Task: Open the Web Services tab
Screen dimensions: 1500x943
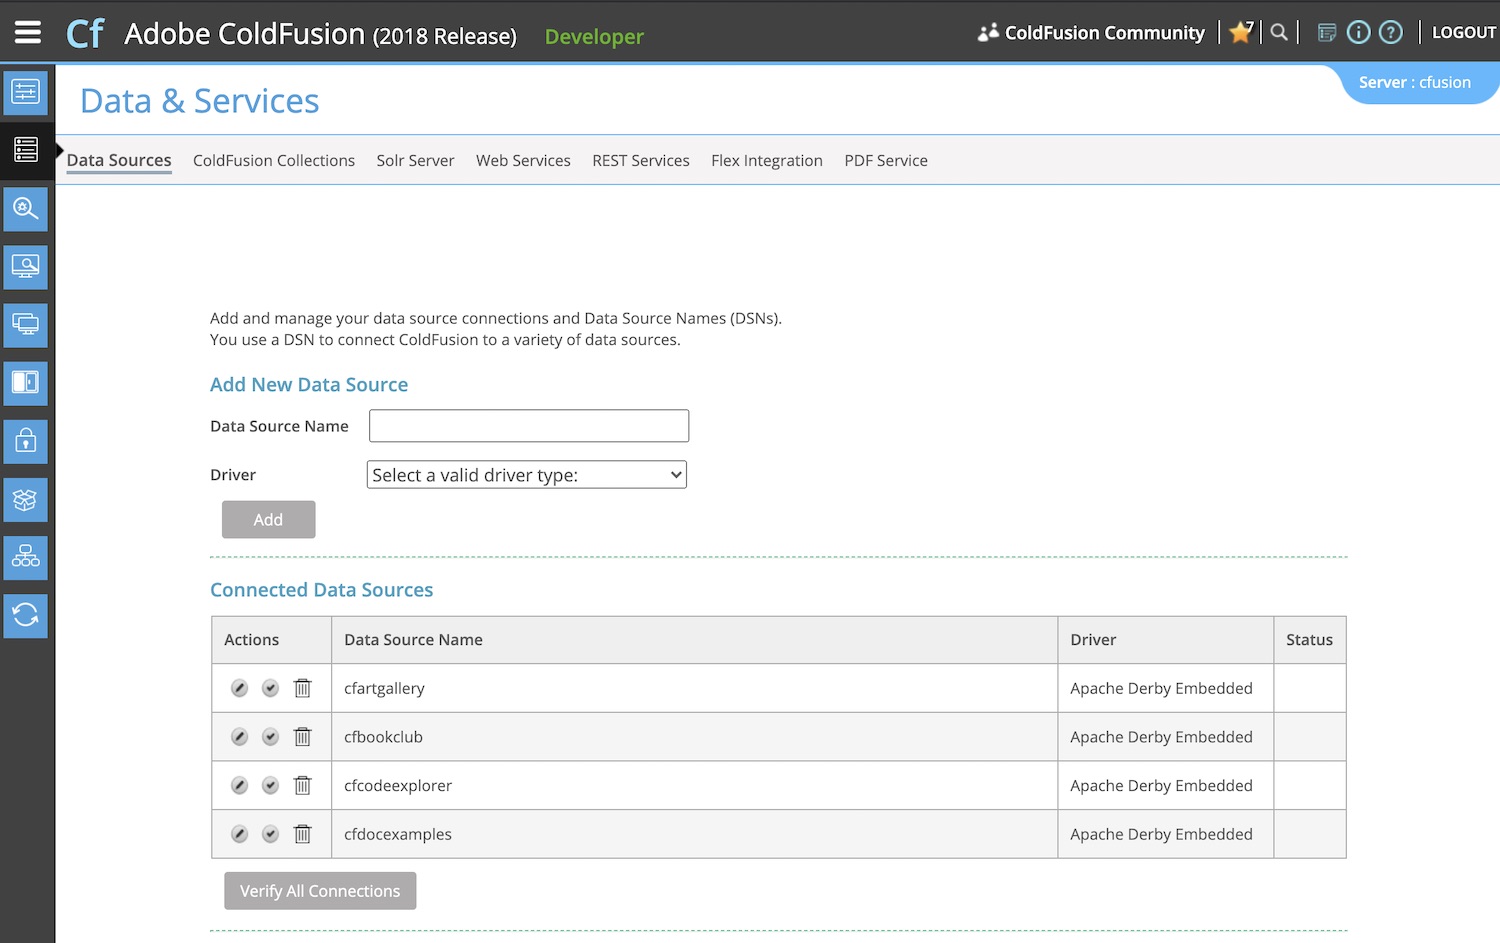Action: coord(523,160)
